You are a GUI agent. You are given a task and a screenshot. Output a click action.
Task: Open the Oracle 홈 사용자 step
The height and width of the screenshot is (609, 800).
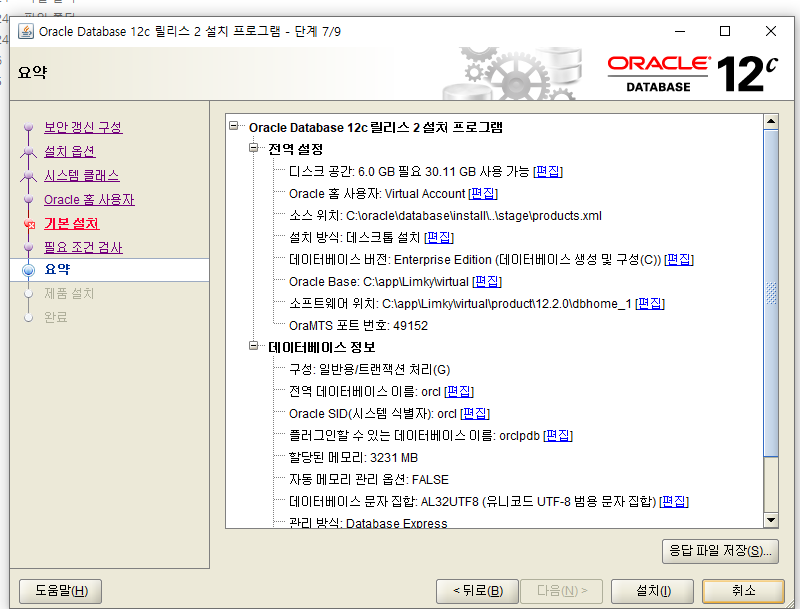(89, 199)
